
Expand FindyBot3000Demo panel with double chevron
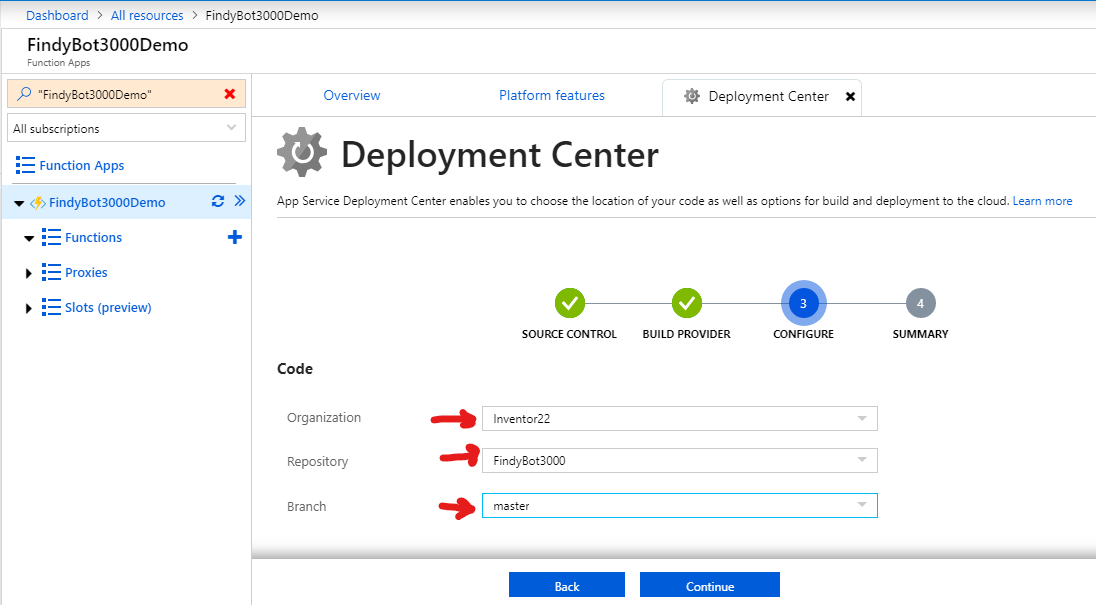coord(240,201)
